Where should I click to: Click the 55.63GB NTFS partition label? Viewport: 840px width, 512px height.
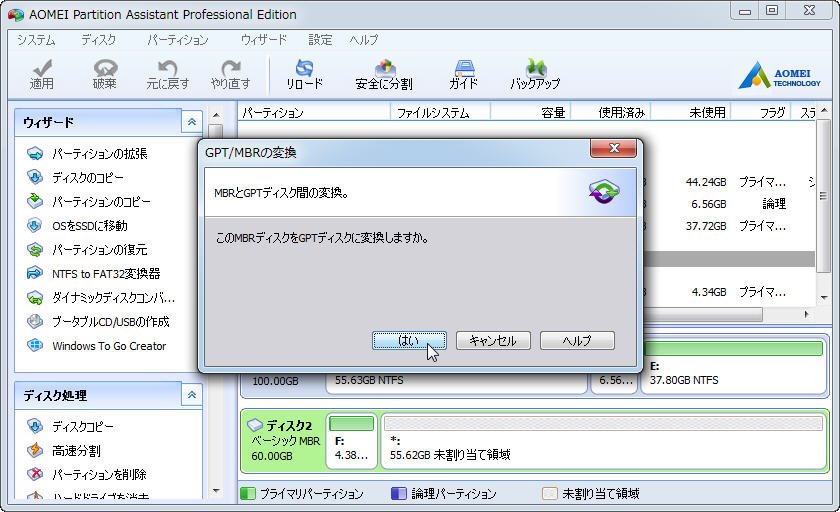pyautogui.click(x=369, y=380)
